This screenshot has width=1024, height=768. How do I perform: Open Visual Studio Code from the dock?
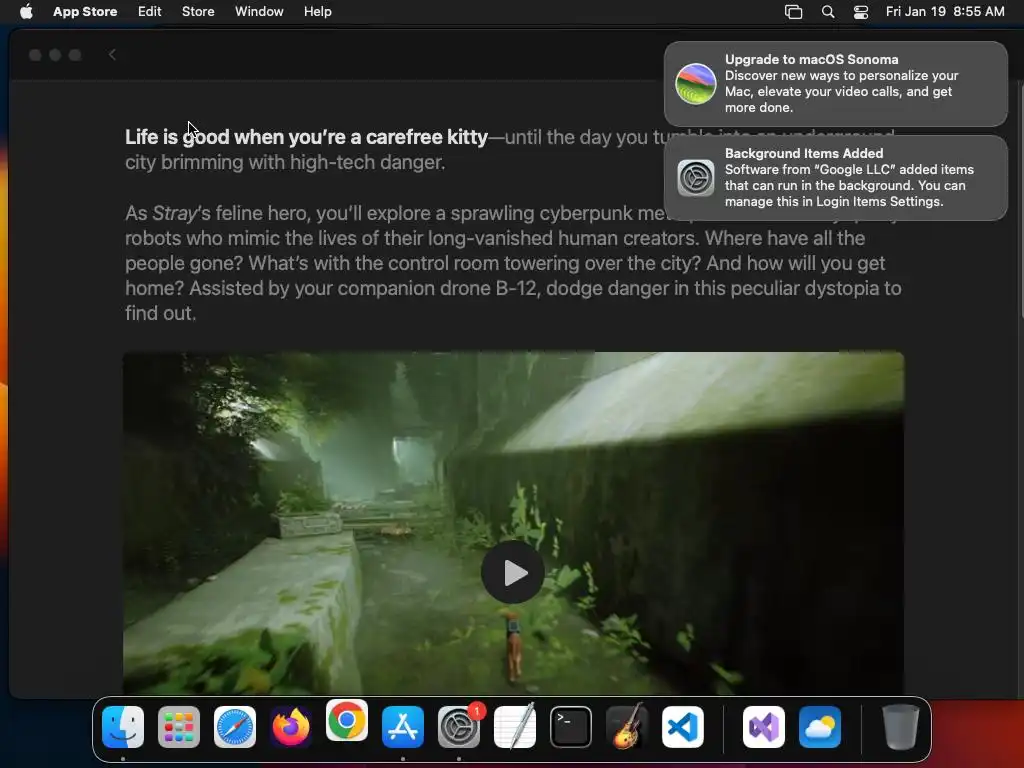coord(682,727)
